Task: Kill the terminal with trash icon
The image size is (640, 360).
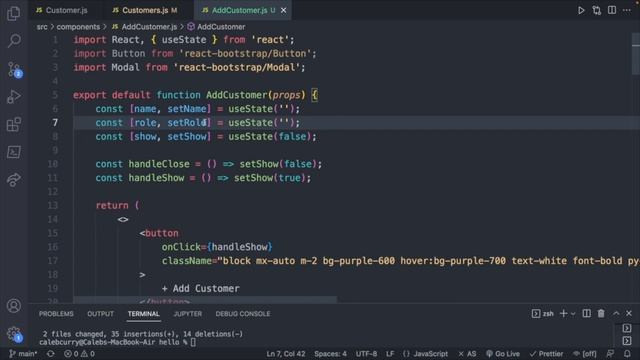Action: [601, 313]
